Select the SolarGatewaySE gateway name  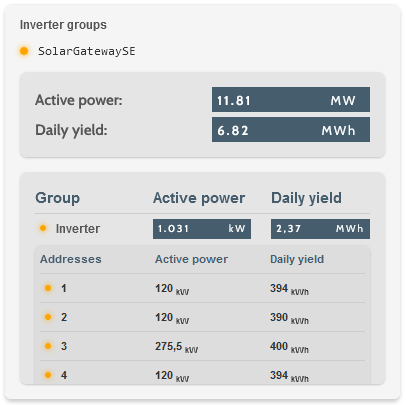coord(87,51)
